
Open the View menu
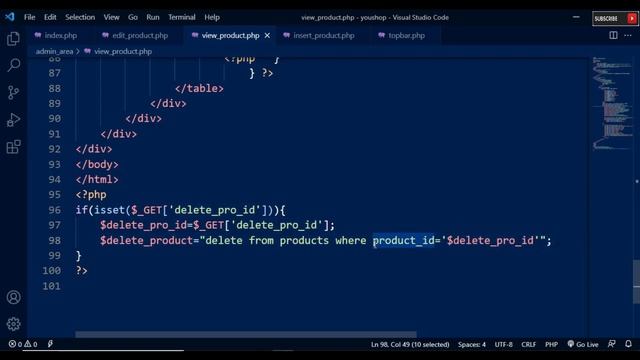click(111, 17)
